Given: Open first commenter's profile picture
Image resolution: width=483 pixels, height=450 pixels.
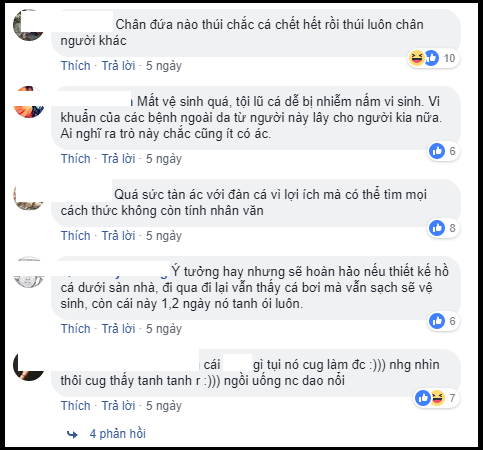Looking at the screenshot, I should (28, 25).
